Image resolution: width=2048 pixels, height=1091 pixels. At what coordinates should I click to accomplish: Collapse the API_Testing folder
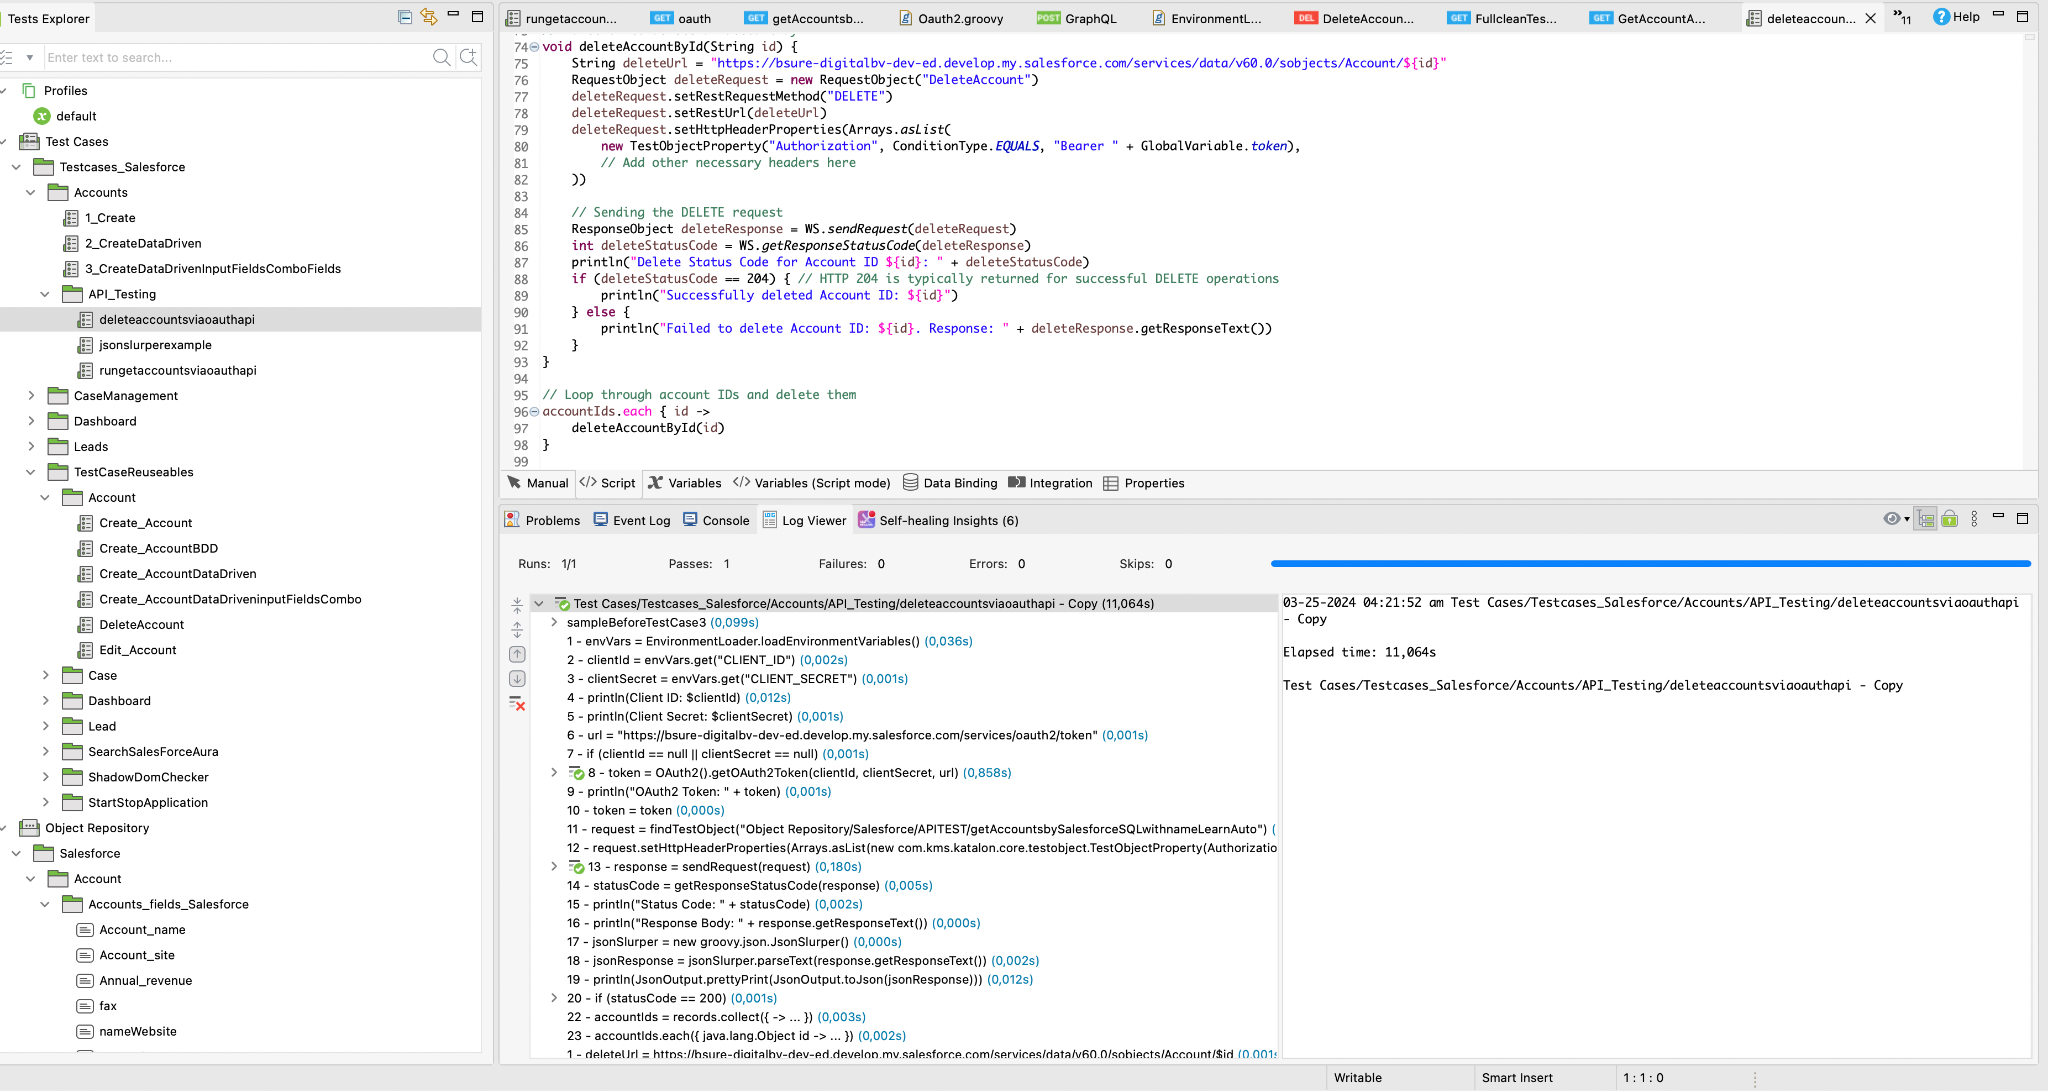coord(45,294)
